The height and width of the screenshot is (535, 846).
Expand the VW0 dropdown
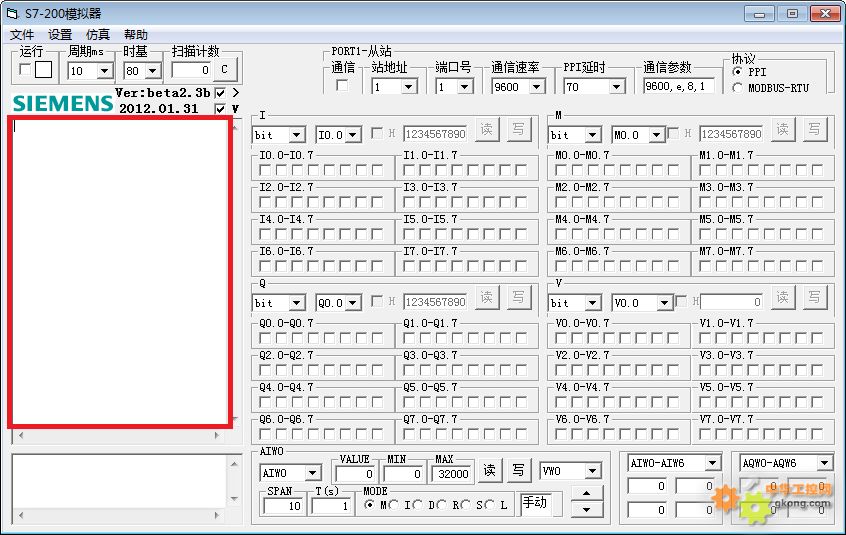[x=592, y=471]
